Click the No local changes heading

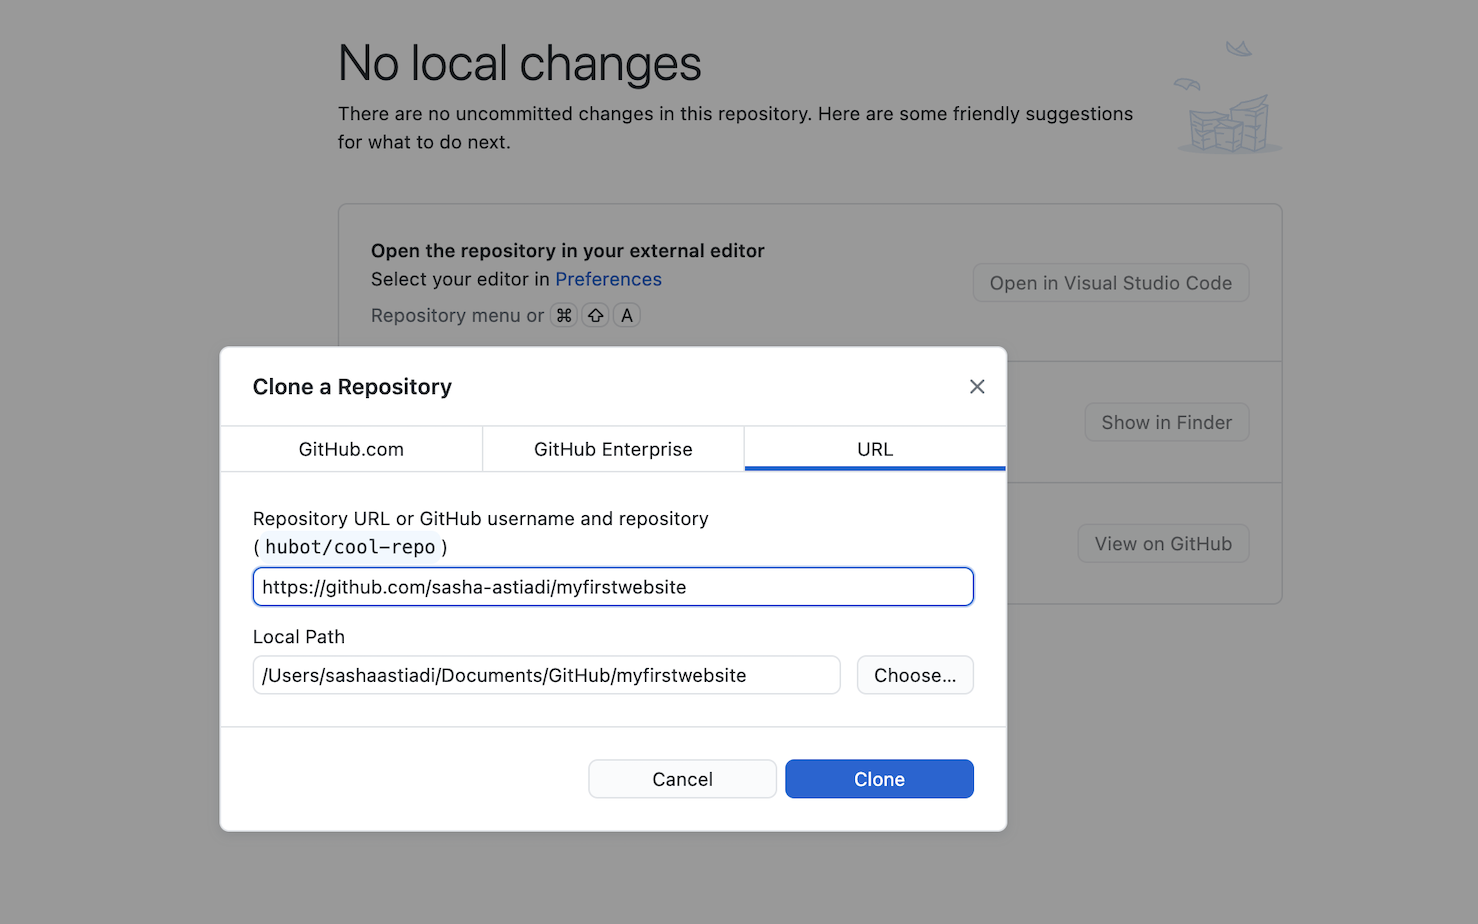[519, 63]
